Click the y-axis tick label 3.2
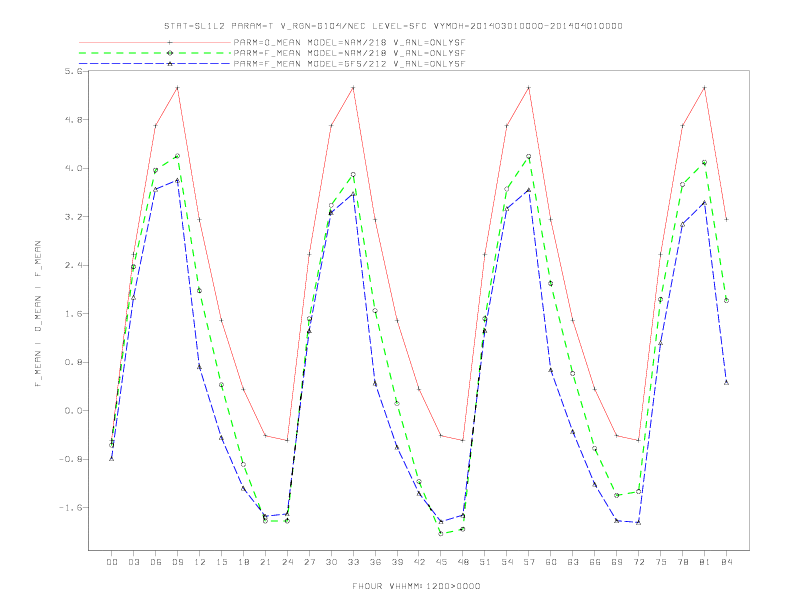The height and width of the screenshot is (612, 792). point(73,217)
